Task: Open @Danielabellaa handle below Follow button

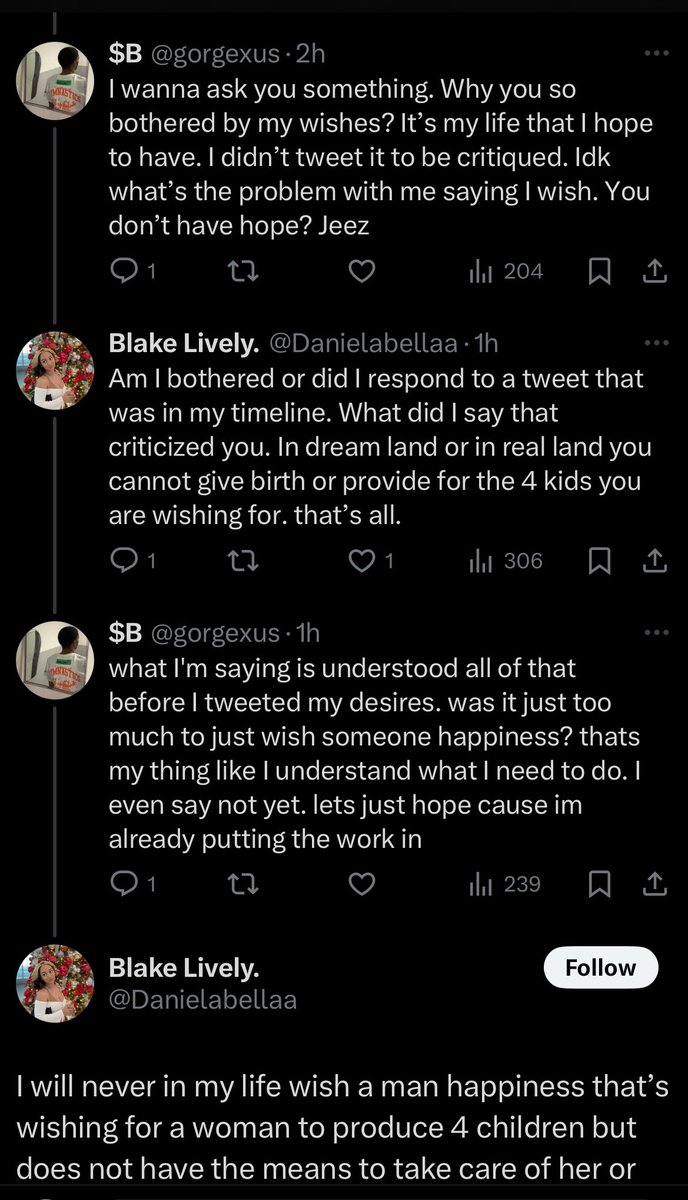Action: click(x=202, y=1000)
